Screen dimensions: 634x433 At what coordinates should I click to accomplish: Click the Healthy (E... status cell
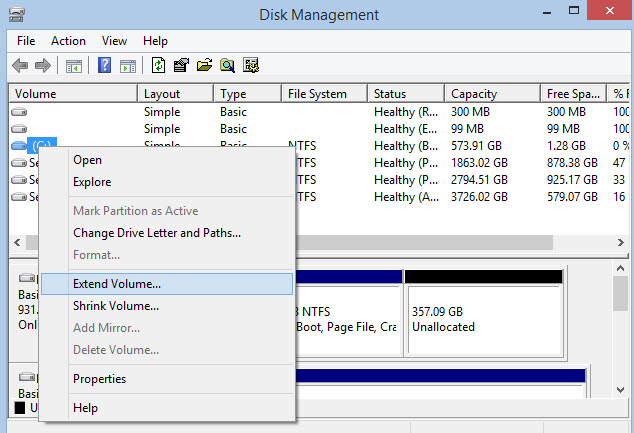tap(406, 129)
